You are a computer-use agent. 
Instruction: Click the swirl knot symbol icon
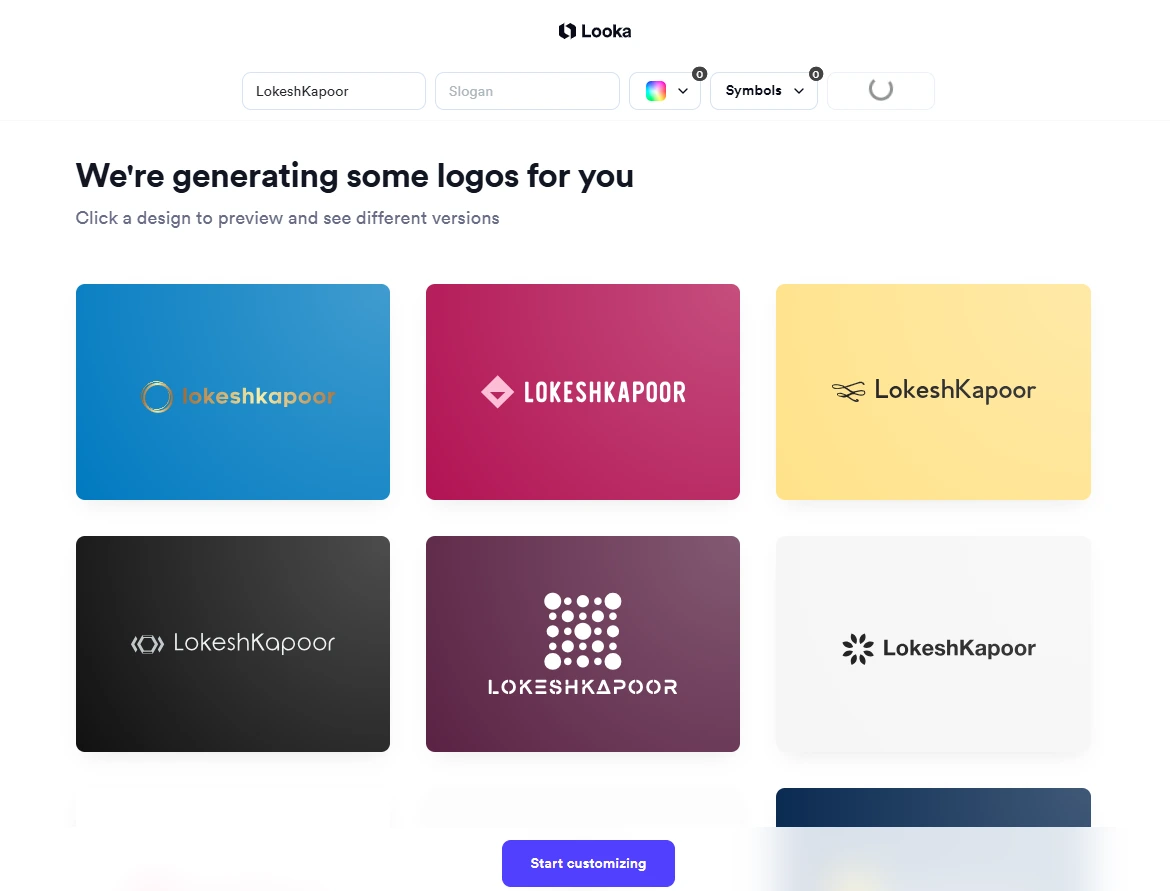coord(848,390)
